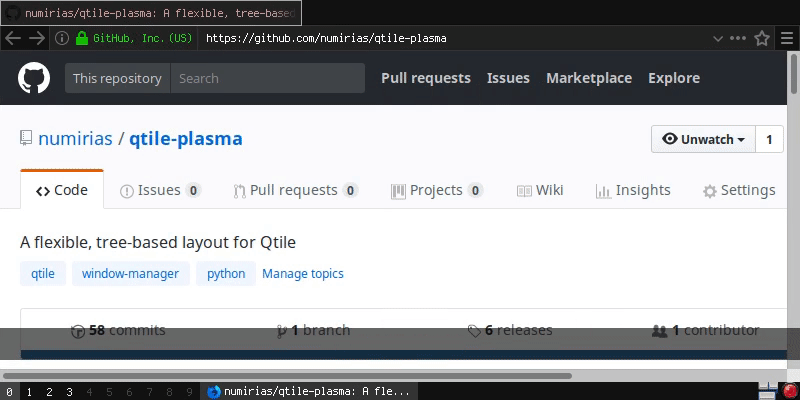Switch to the repository Issues tab

160,190
